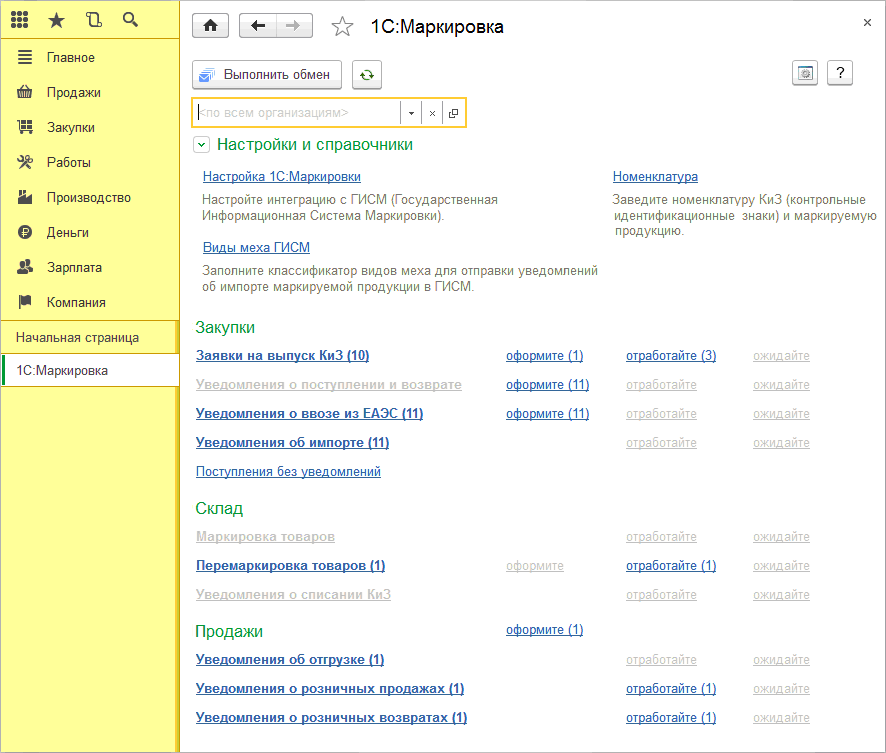Image resolution: width=886 pixels, height=753 pixels.
Task: Collapse Настройки и справочники section
Action: click(201, 145)
